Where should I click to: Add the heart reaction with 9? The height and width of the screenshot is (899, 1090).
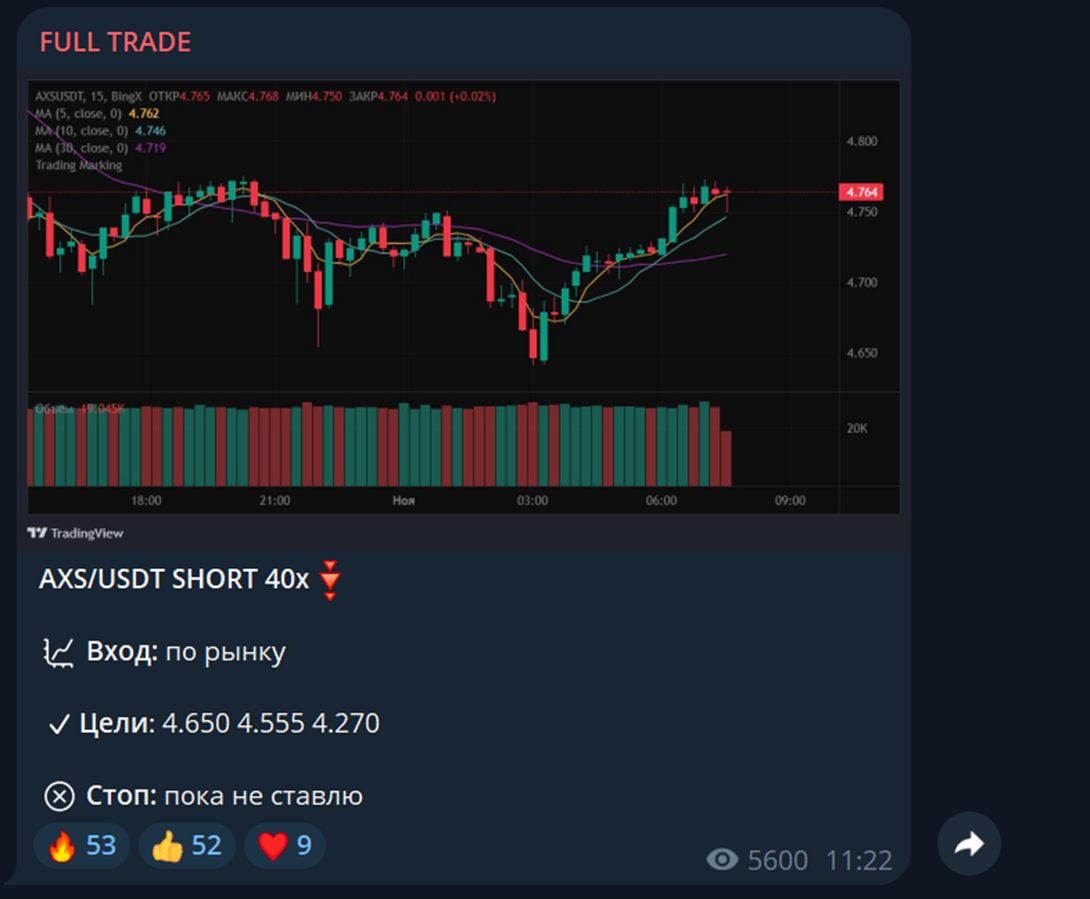click(x=285, y=845)
